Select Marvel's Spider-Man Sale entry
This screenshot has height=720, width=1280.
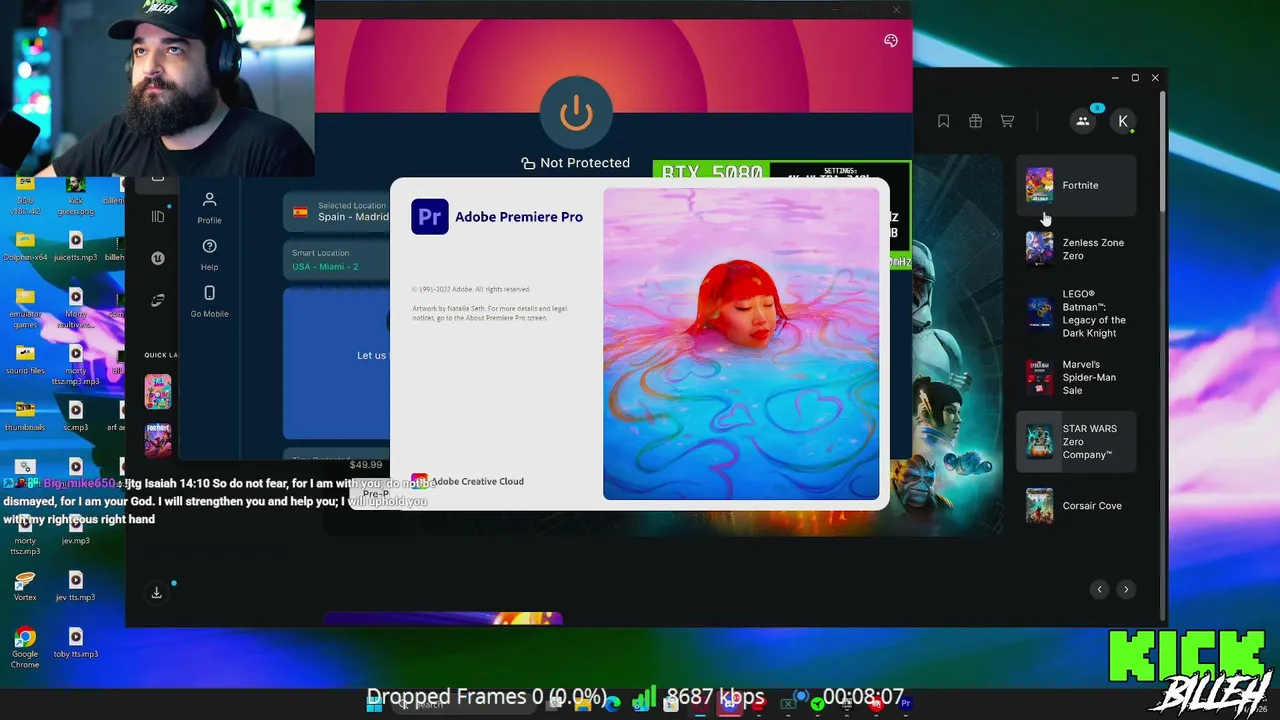pyautogui.click(x=1077, y=377)
